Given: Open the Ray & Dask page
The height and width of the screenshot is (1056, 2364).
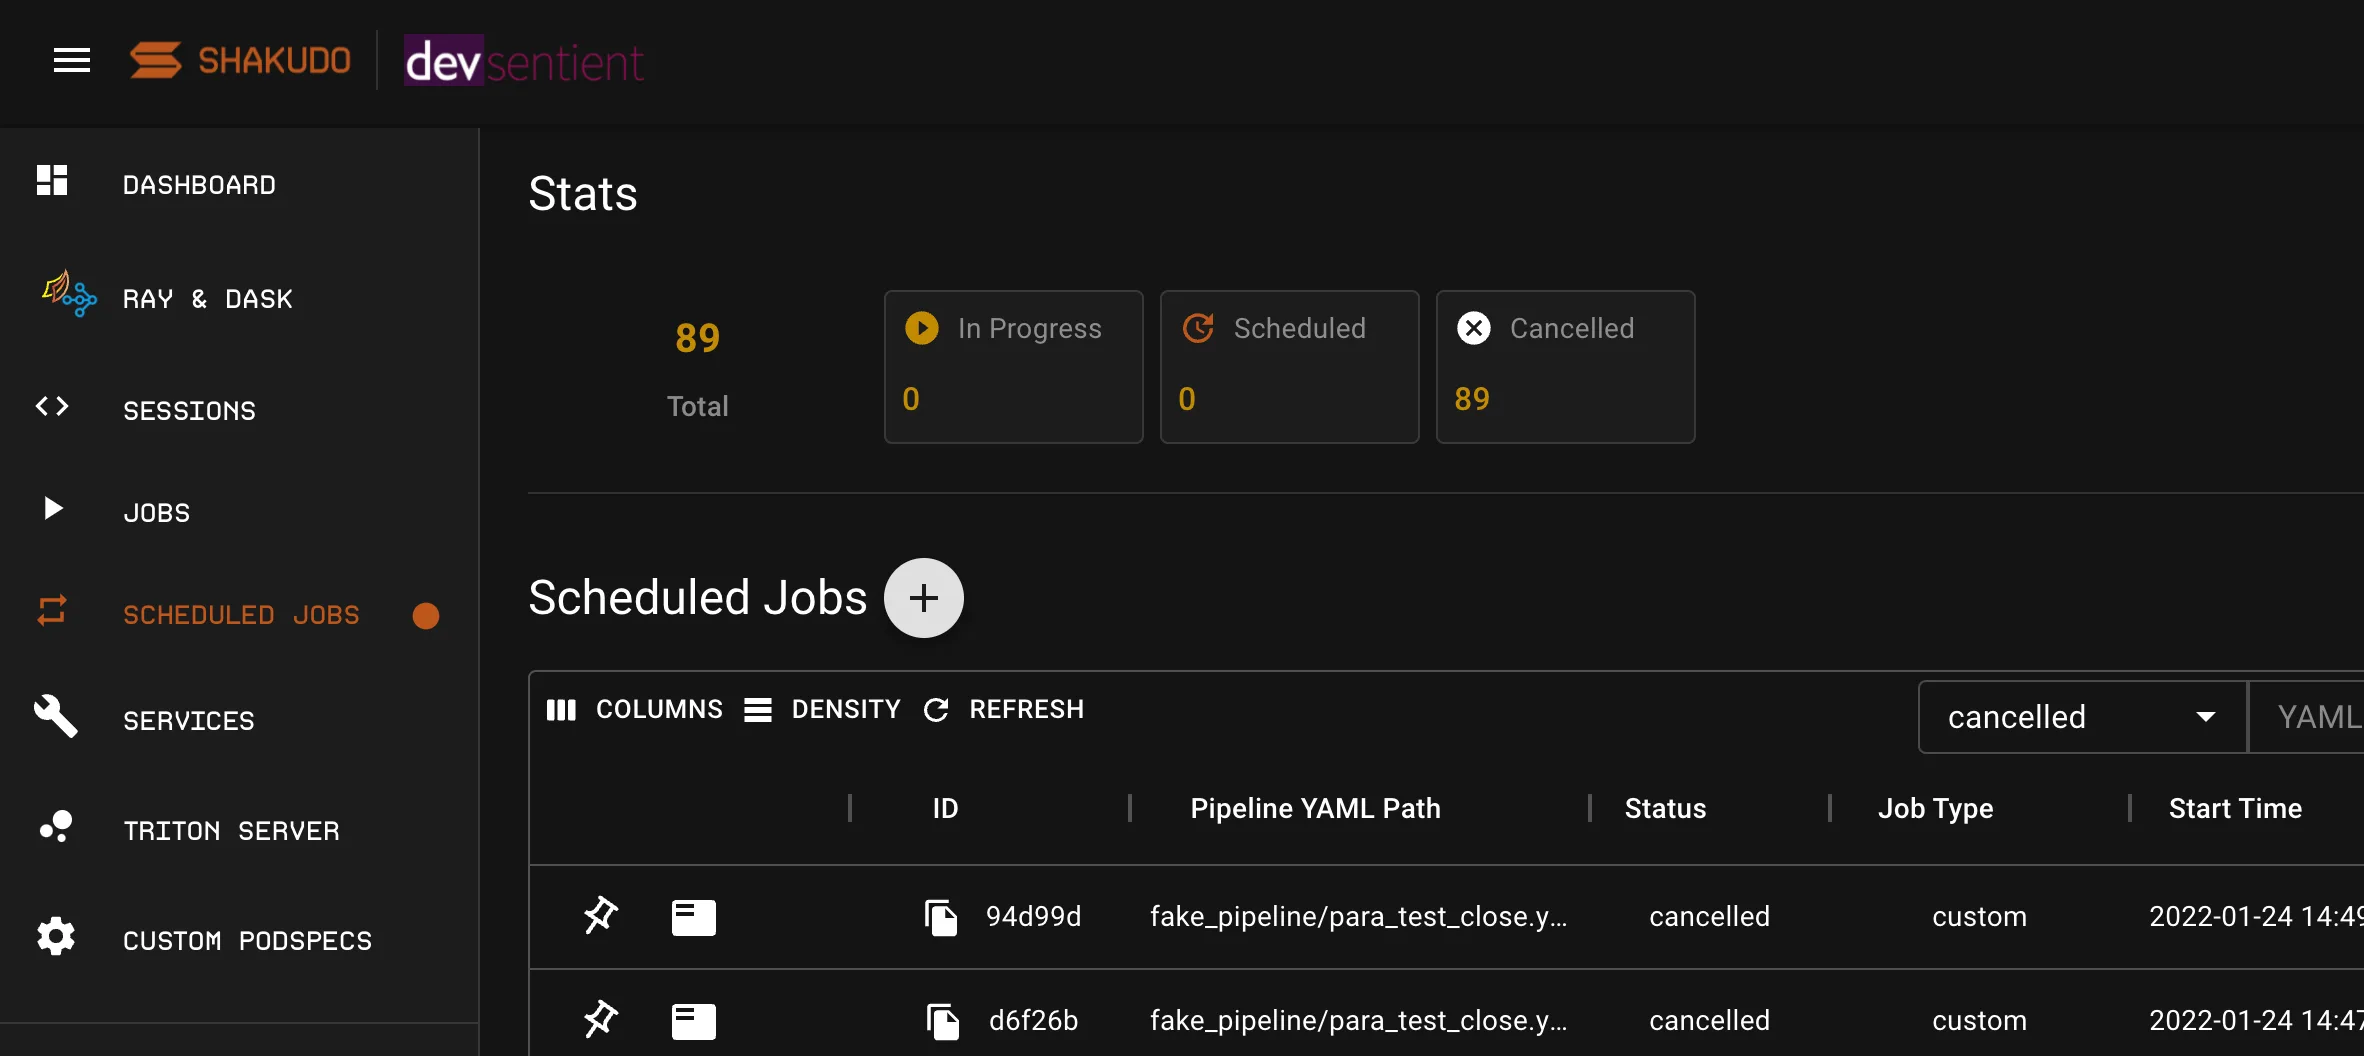Looking at the screenshot, I should (207, 299).
